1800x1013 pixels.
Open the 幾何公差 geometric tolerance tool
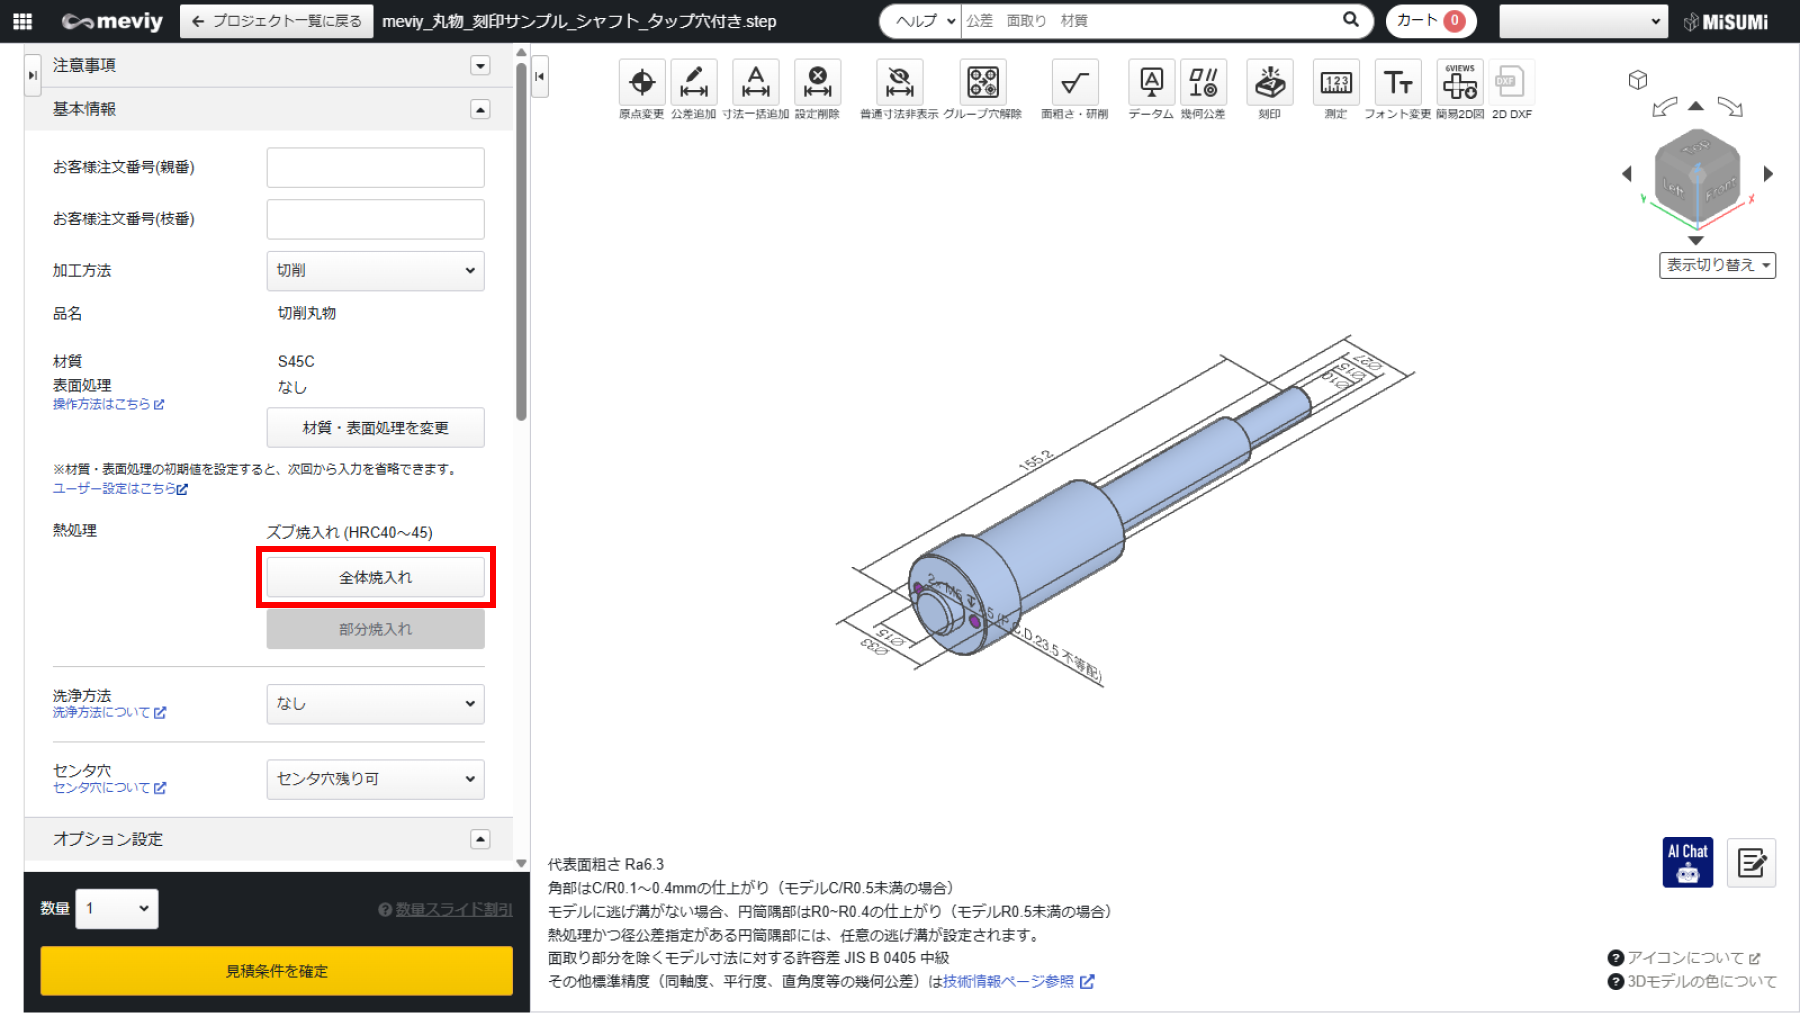pos(1203,83)
